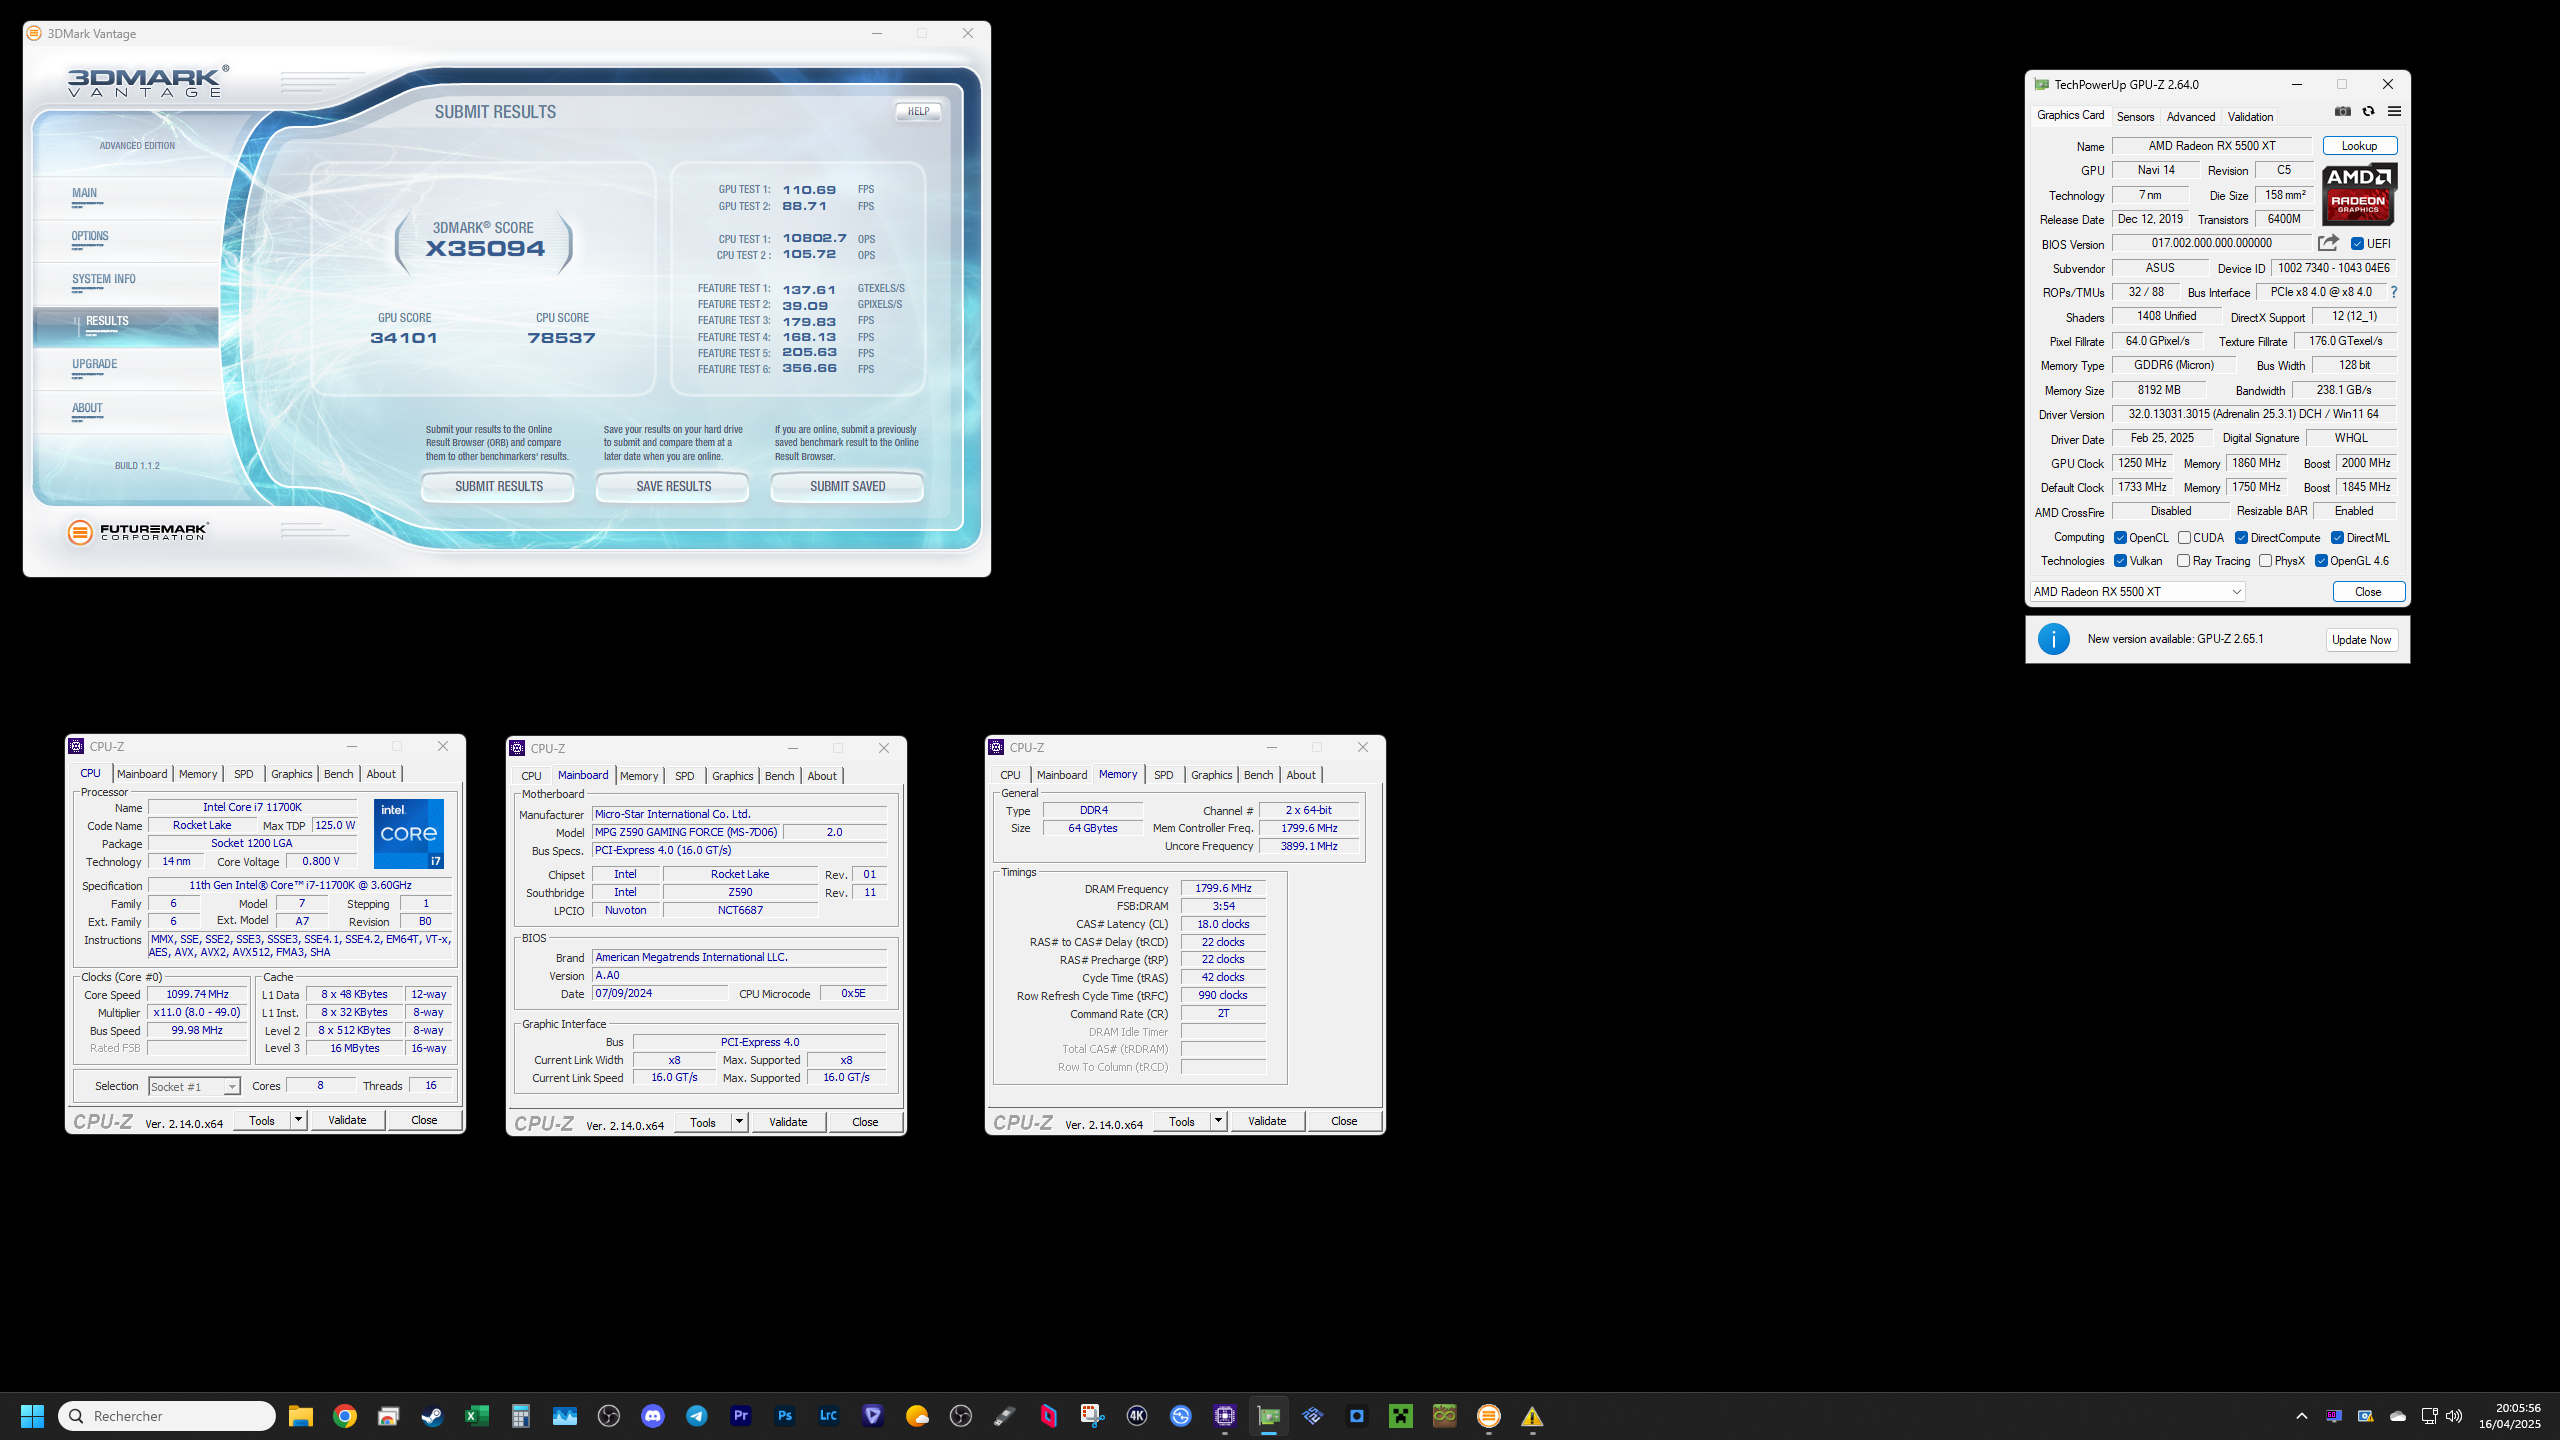Expand the AMD Radeon RX 5500 XT card selector

coord(2137,592)
